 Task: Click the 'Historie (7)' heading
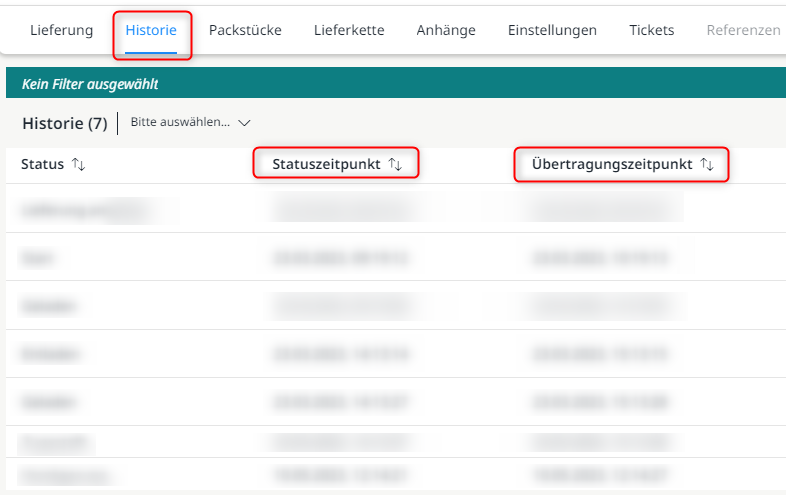[x=65, y=123]
